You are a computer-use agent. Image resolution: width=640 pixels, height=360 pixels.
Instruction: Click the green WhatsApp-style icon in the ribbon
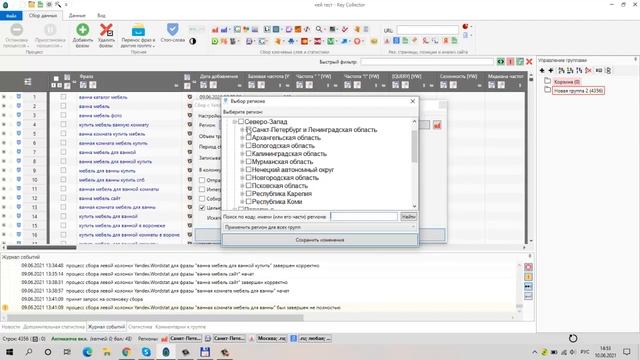coord(215,41)
